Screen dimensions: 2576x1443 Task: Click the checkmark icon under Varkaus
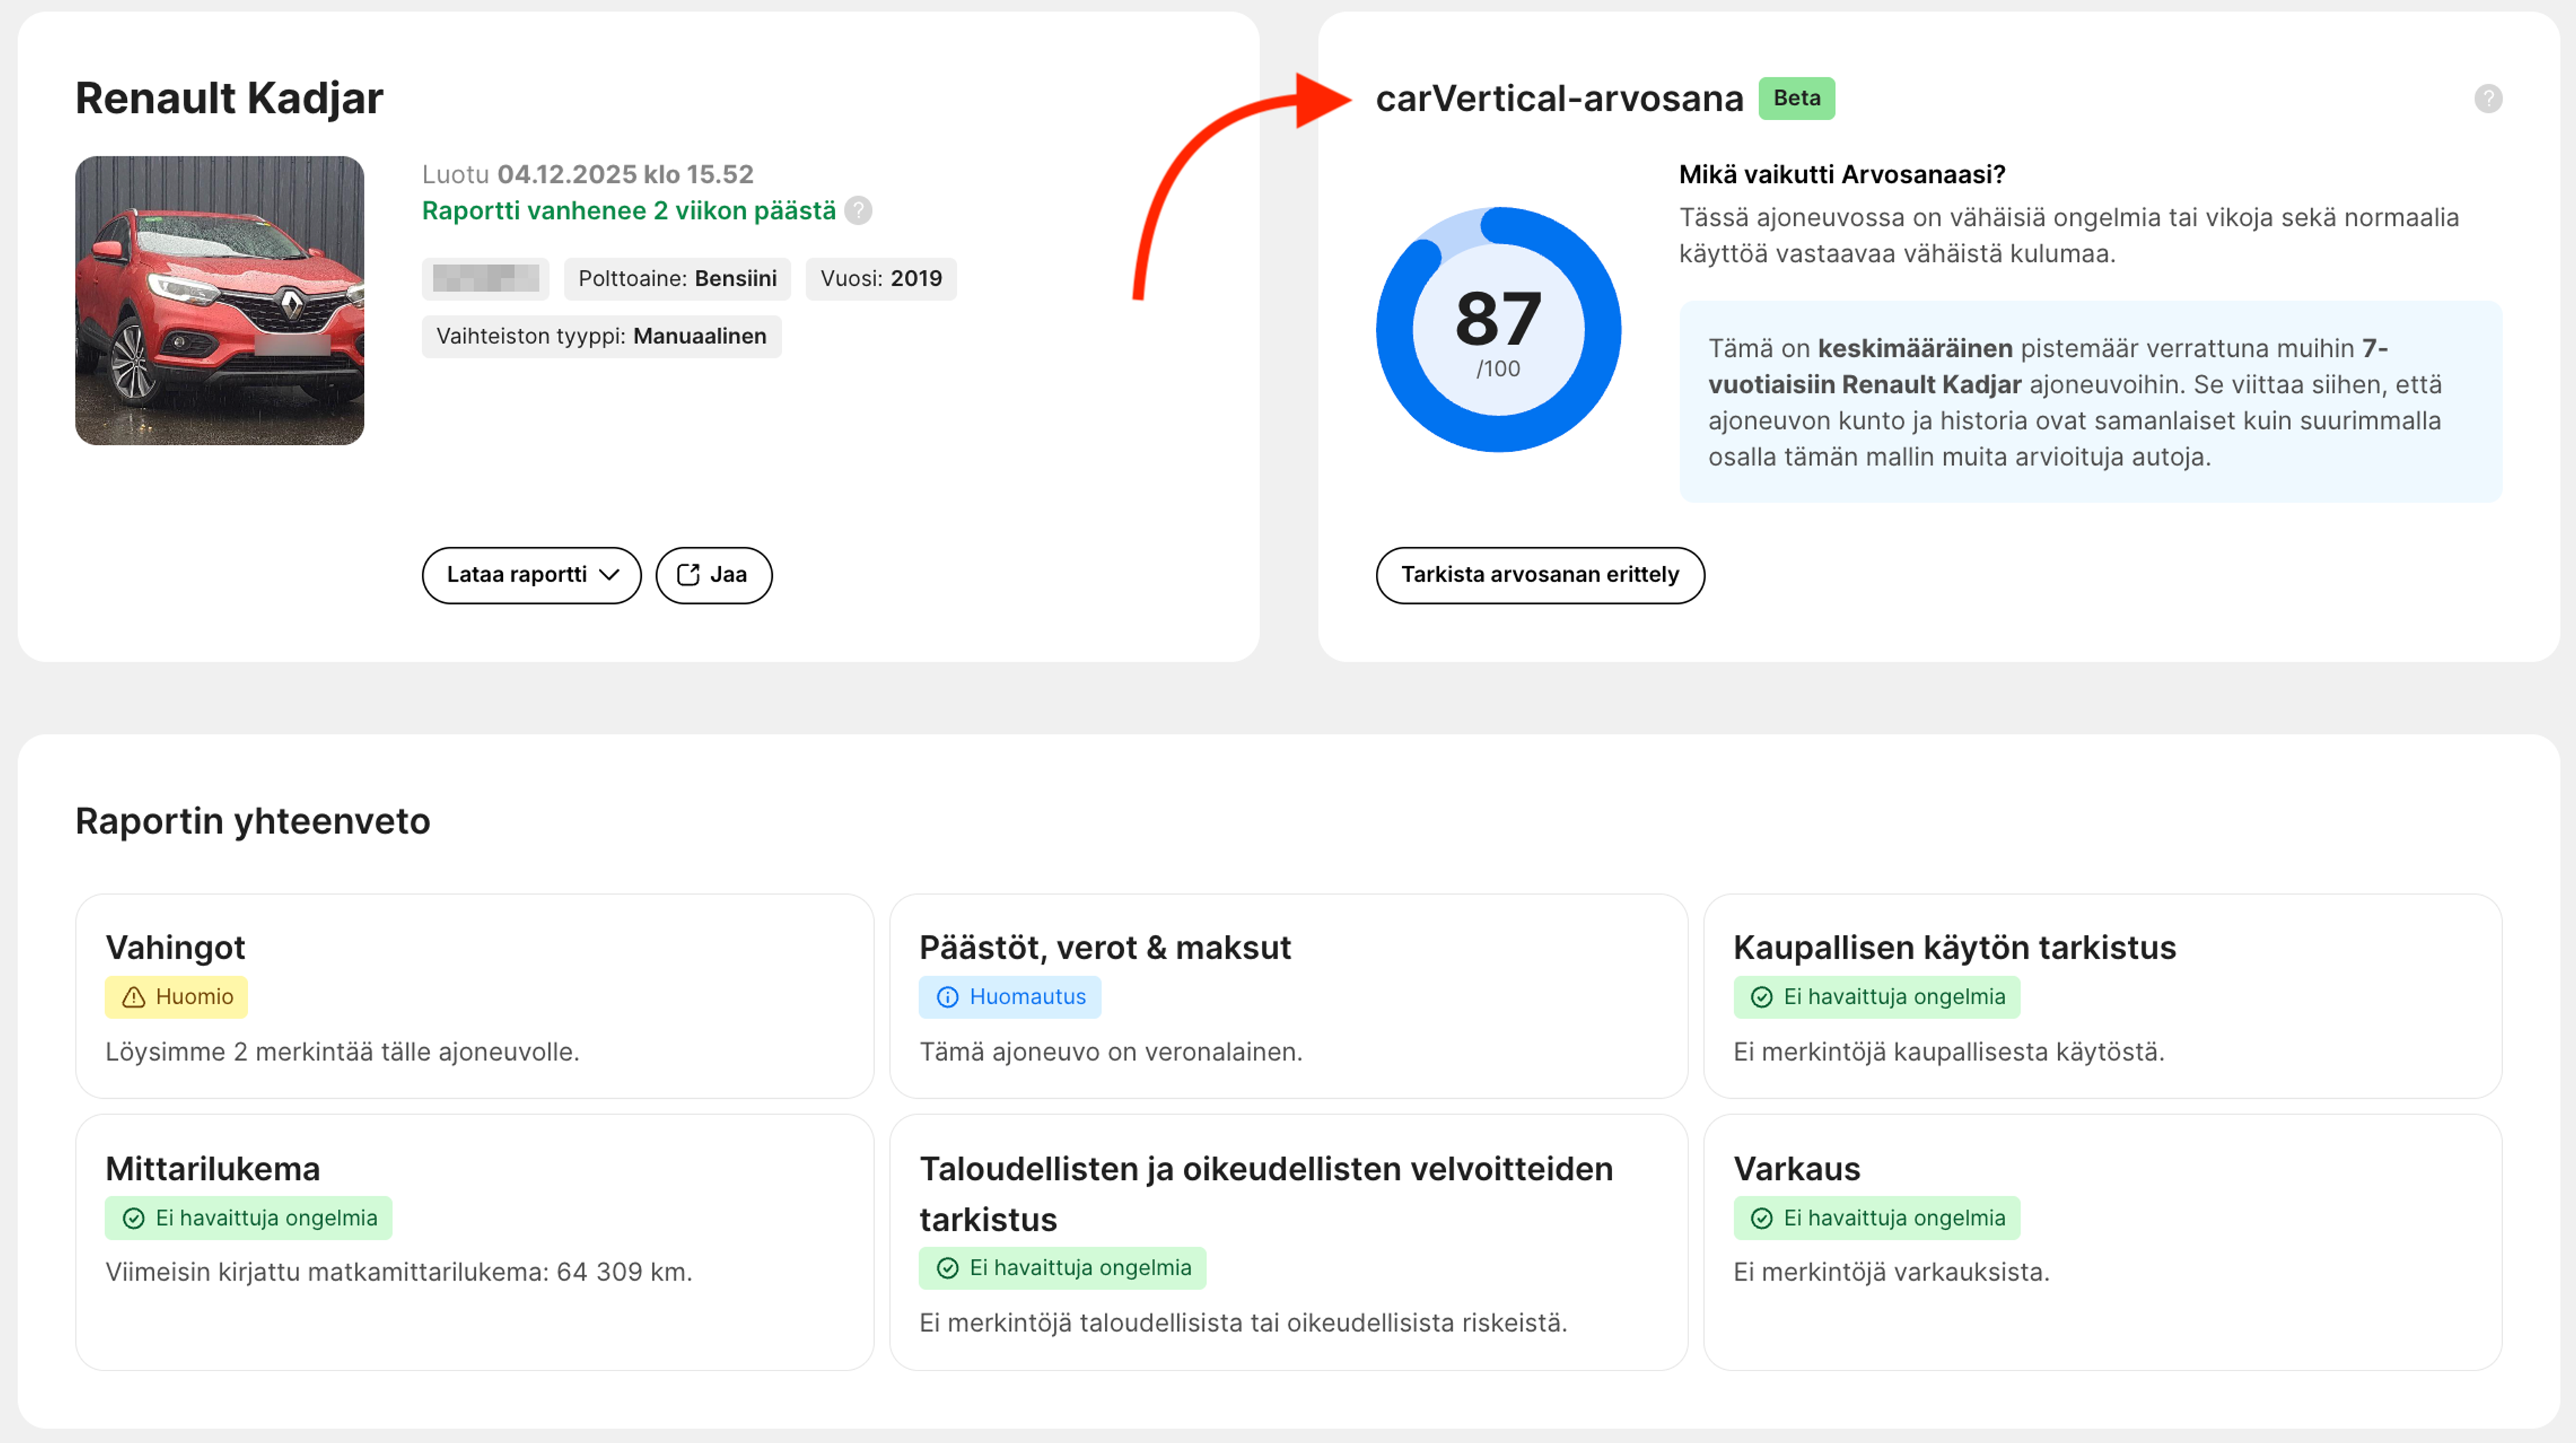1761,1218
